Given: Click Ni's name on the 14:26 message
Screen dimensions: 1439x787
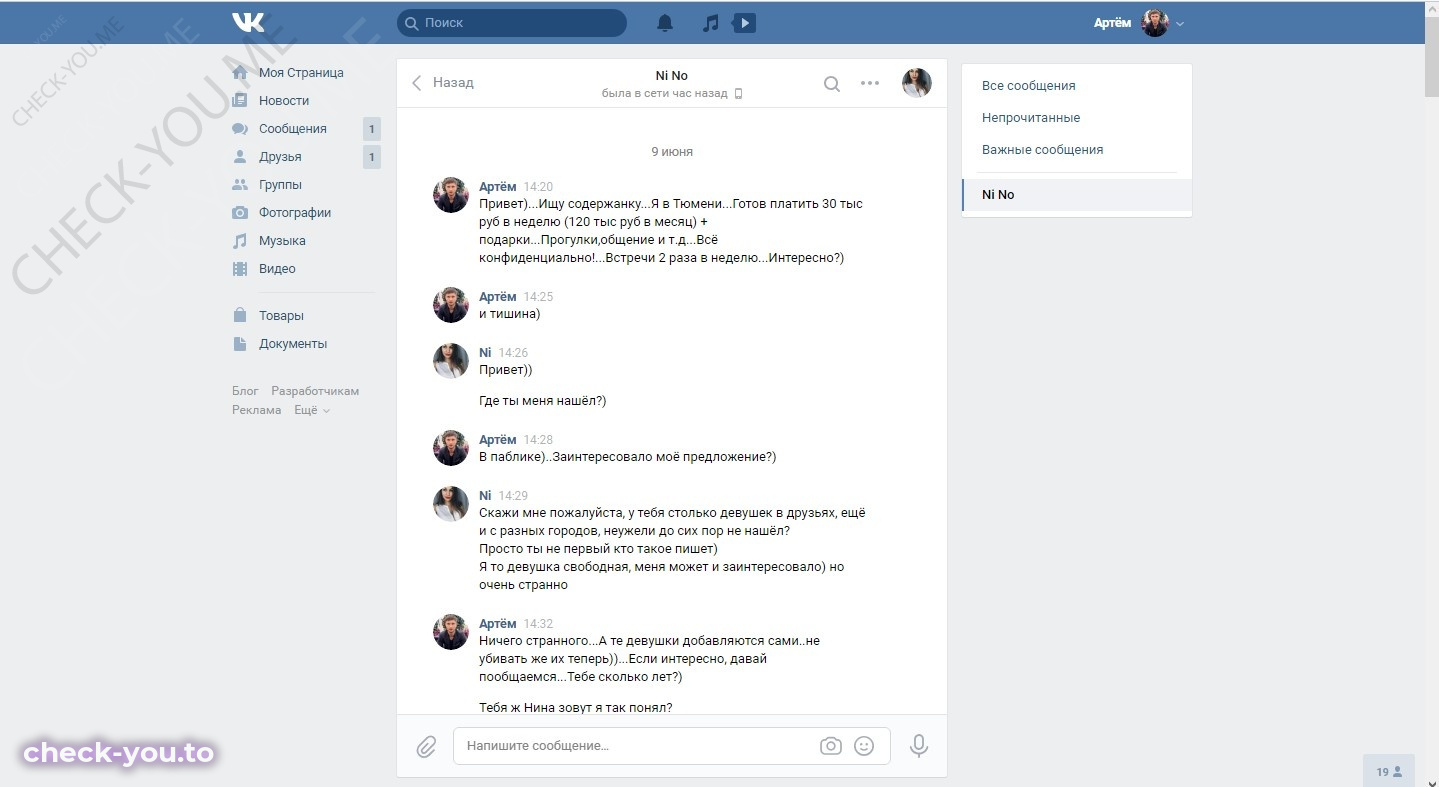Looking at the screenshot, I should pos(485,353).
